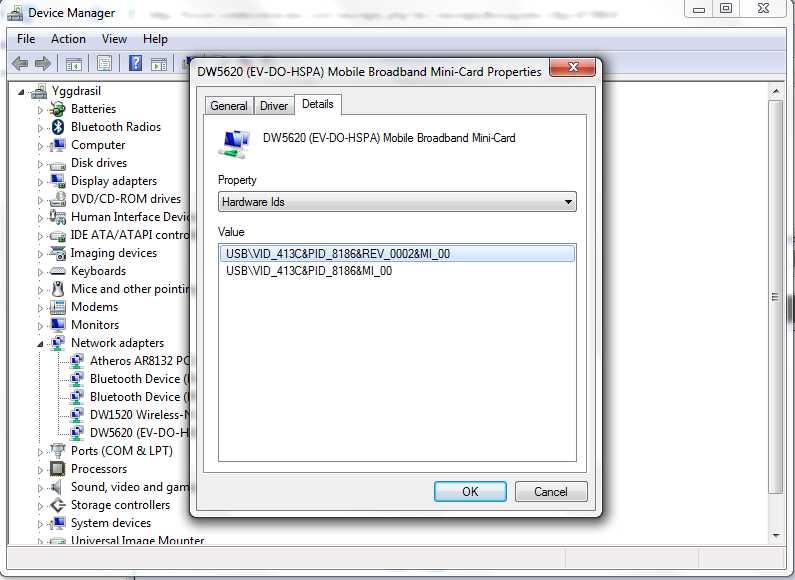Image resolution: width=795 pixels, height=580 pixels.
Task: Close the DW5620 Properties dialog
Action: point(573,67)
